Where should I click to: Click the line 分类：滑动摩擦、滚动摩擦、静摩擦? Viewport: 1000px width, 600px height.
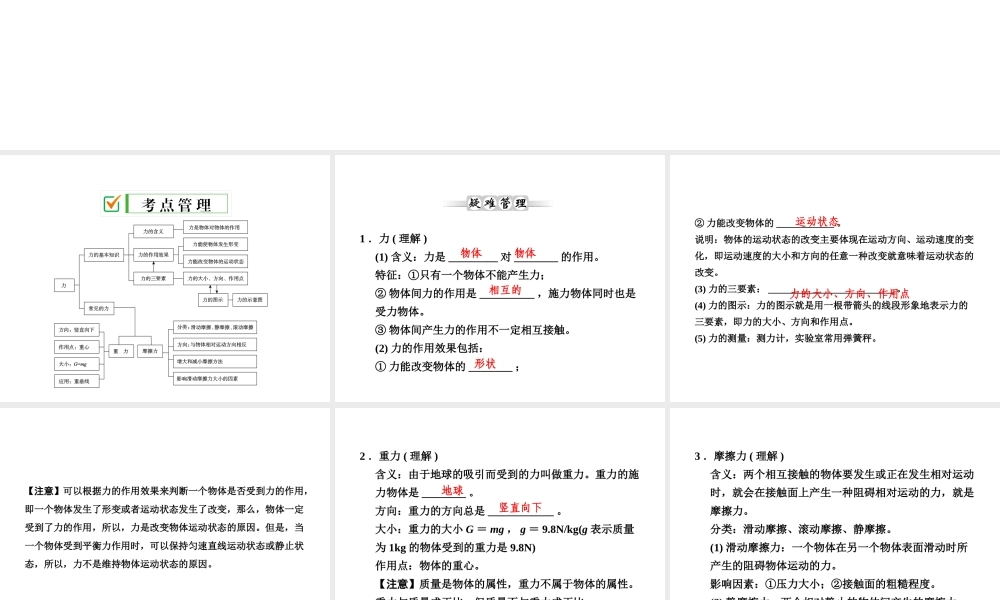pos(801,529)
